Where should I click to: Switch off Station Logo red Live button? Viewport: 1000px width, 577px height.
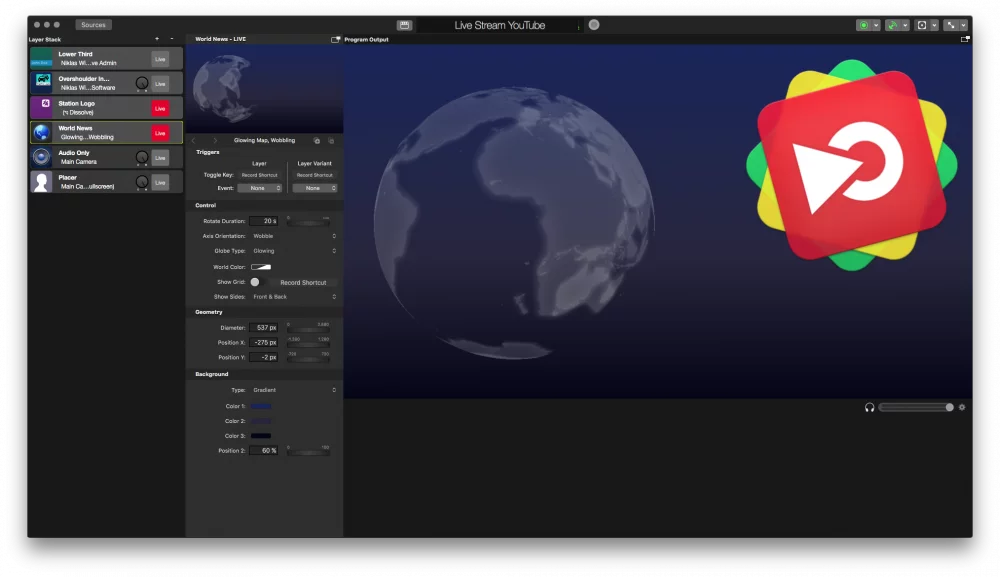click(160, 108)
